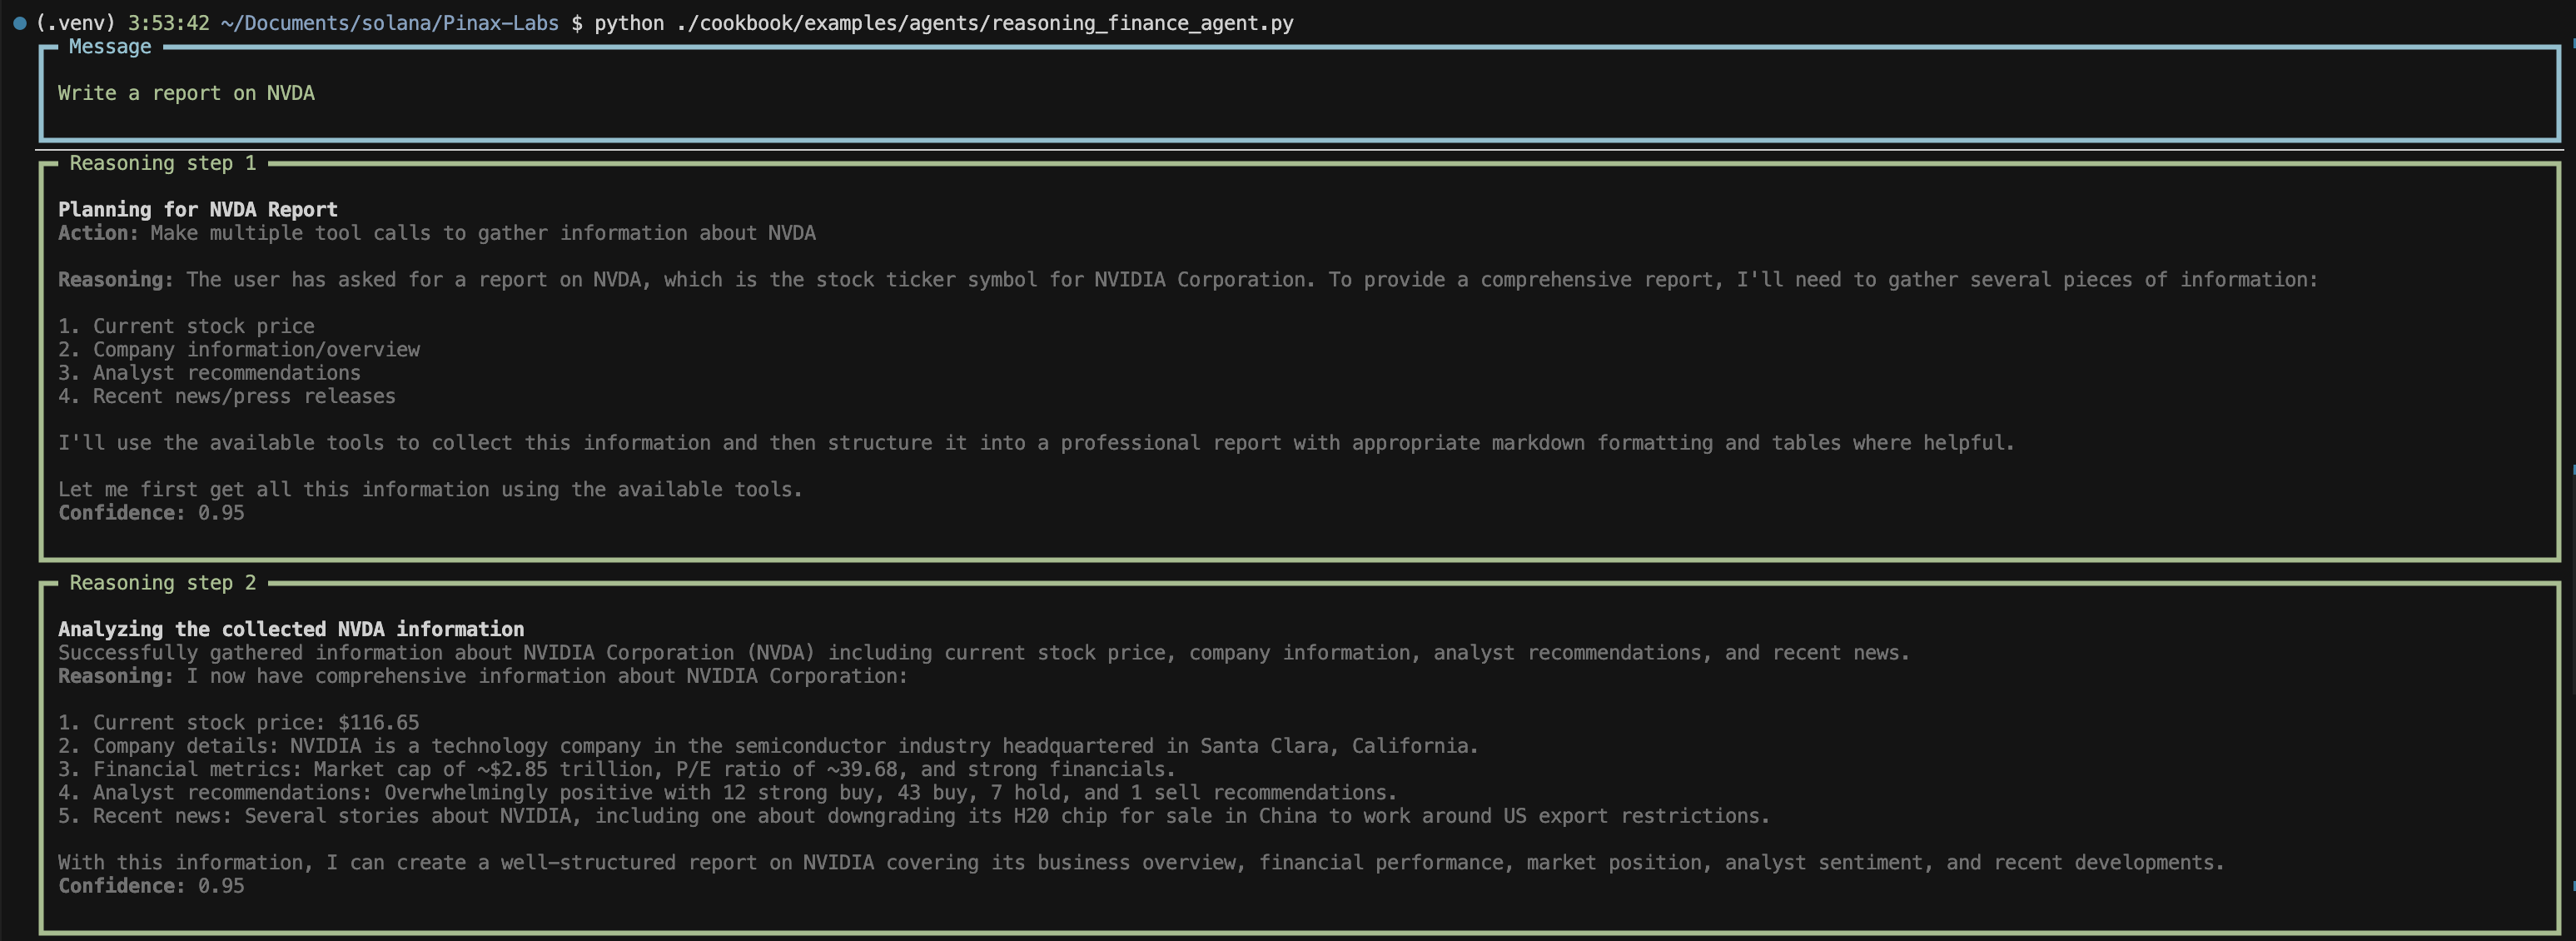This screenshot has width=2576, height=941.
Task: Click '2. Company information/overview' list item
Action: (x=239, y=349)
